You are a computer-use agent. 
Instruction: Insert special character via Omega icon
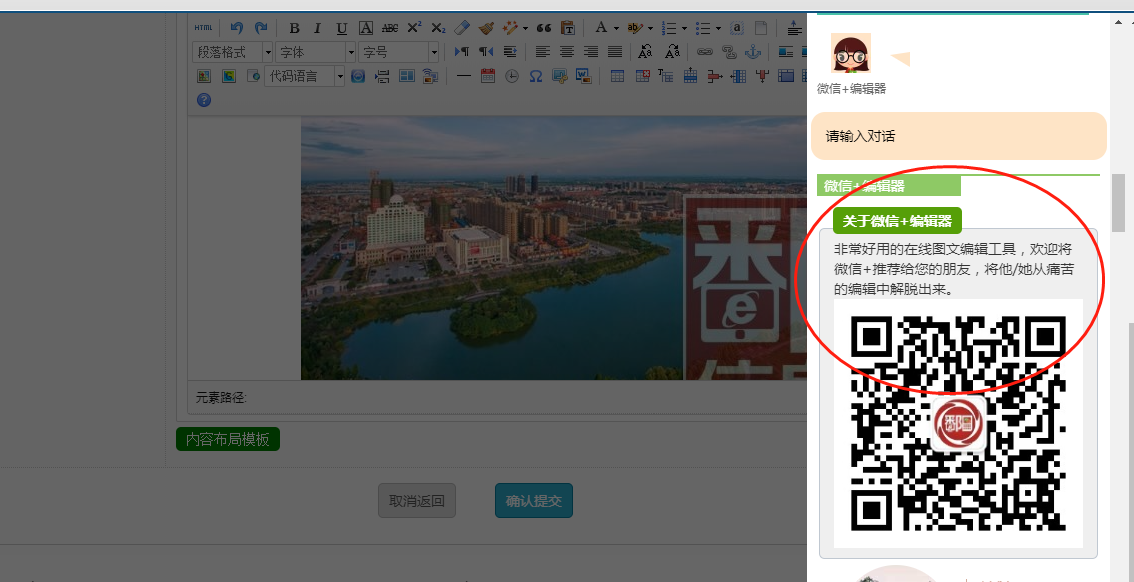[536, 76]
